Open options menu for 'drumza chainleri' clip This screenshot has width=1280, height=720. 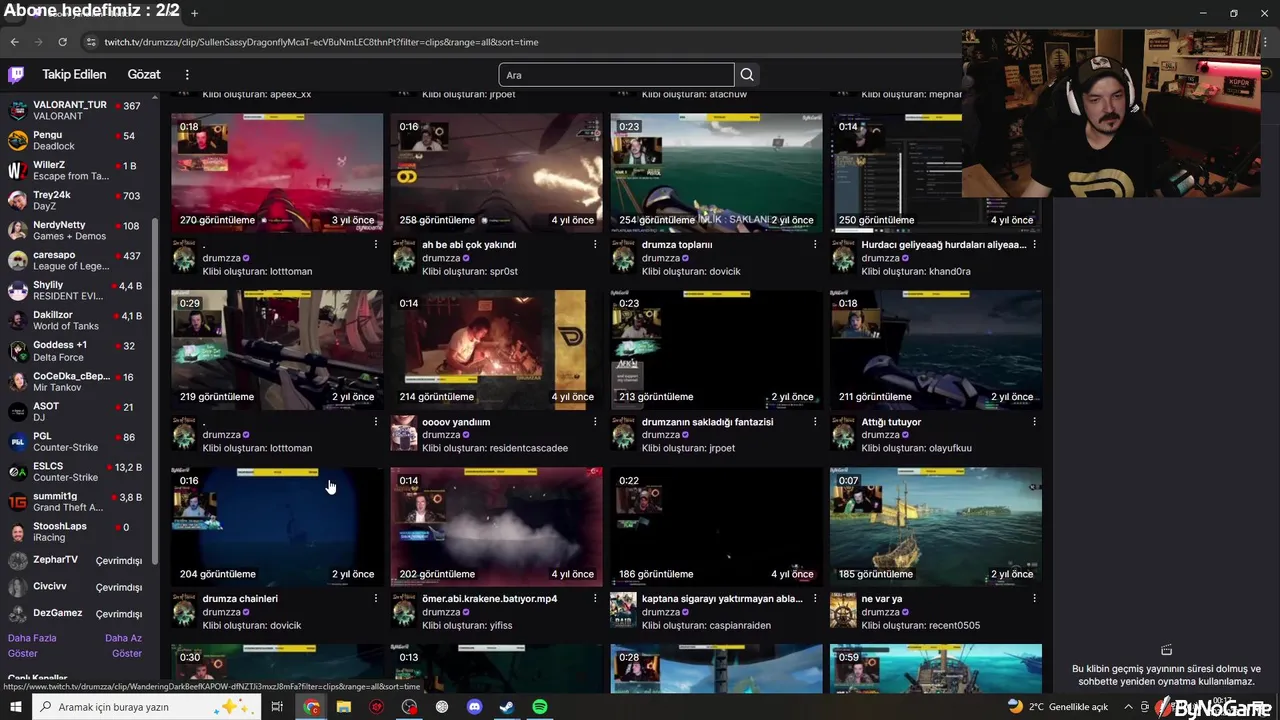(x=376, y=599)
